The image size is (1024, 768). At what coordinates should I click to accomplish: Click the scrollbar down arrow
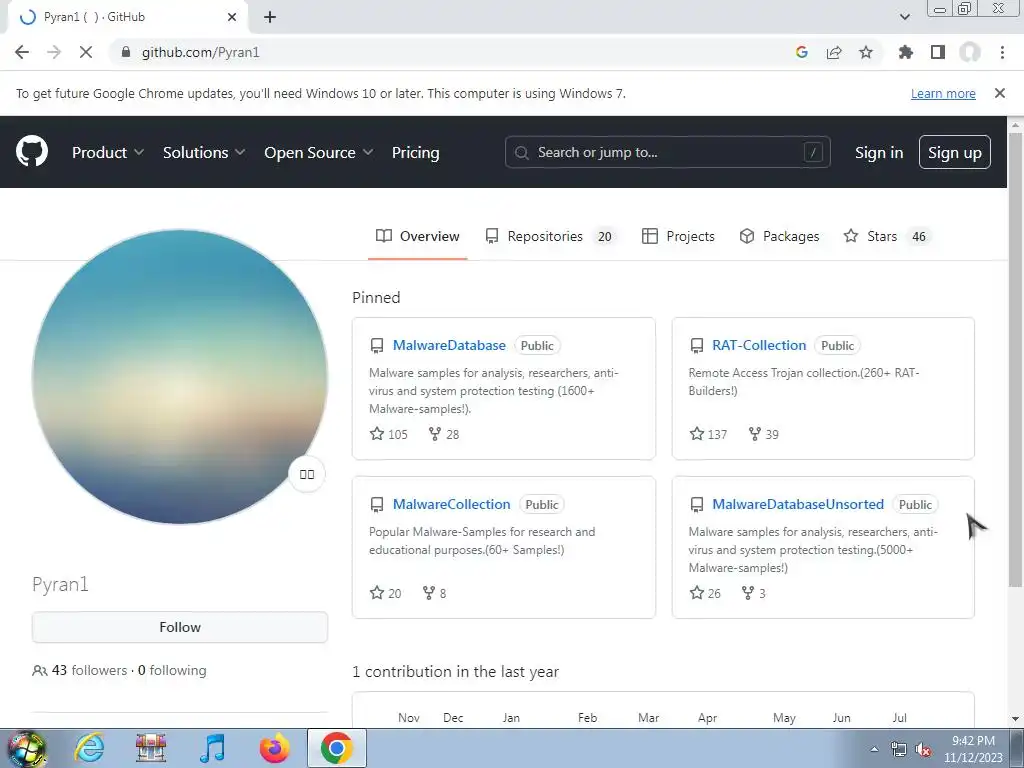[1015, 719]
